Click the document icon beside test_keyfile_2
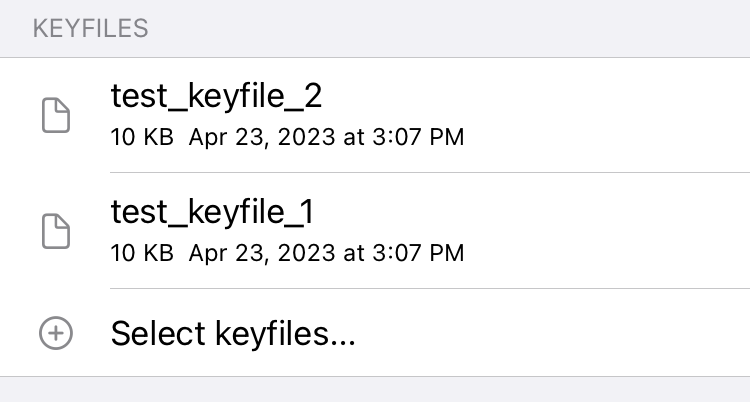The width and height of the screenshot is (750, 402). pos(56,115)
